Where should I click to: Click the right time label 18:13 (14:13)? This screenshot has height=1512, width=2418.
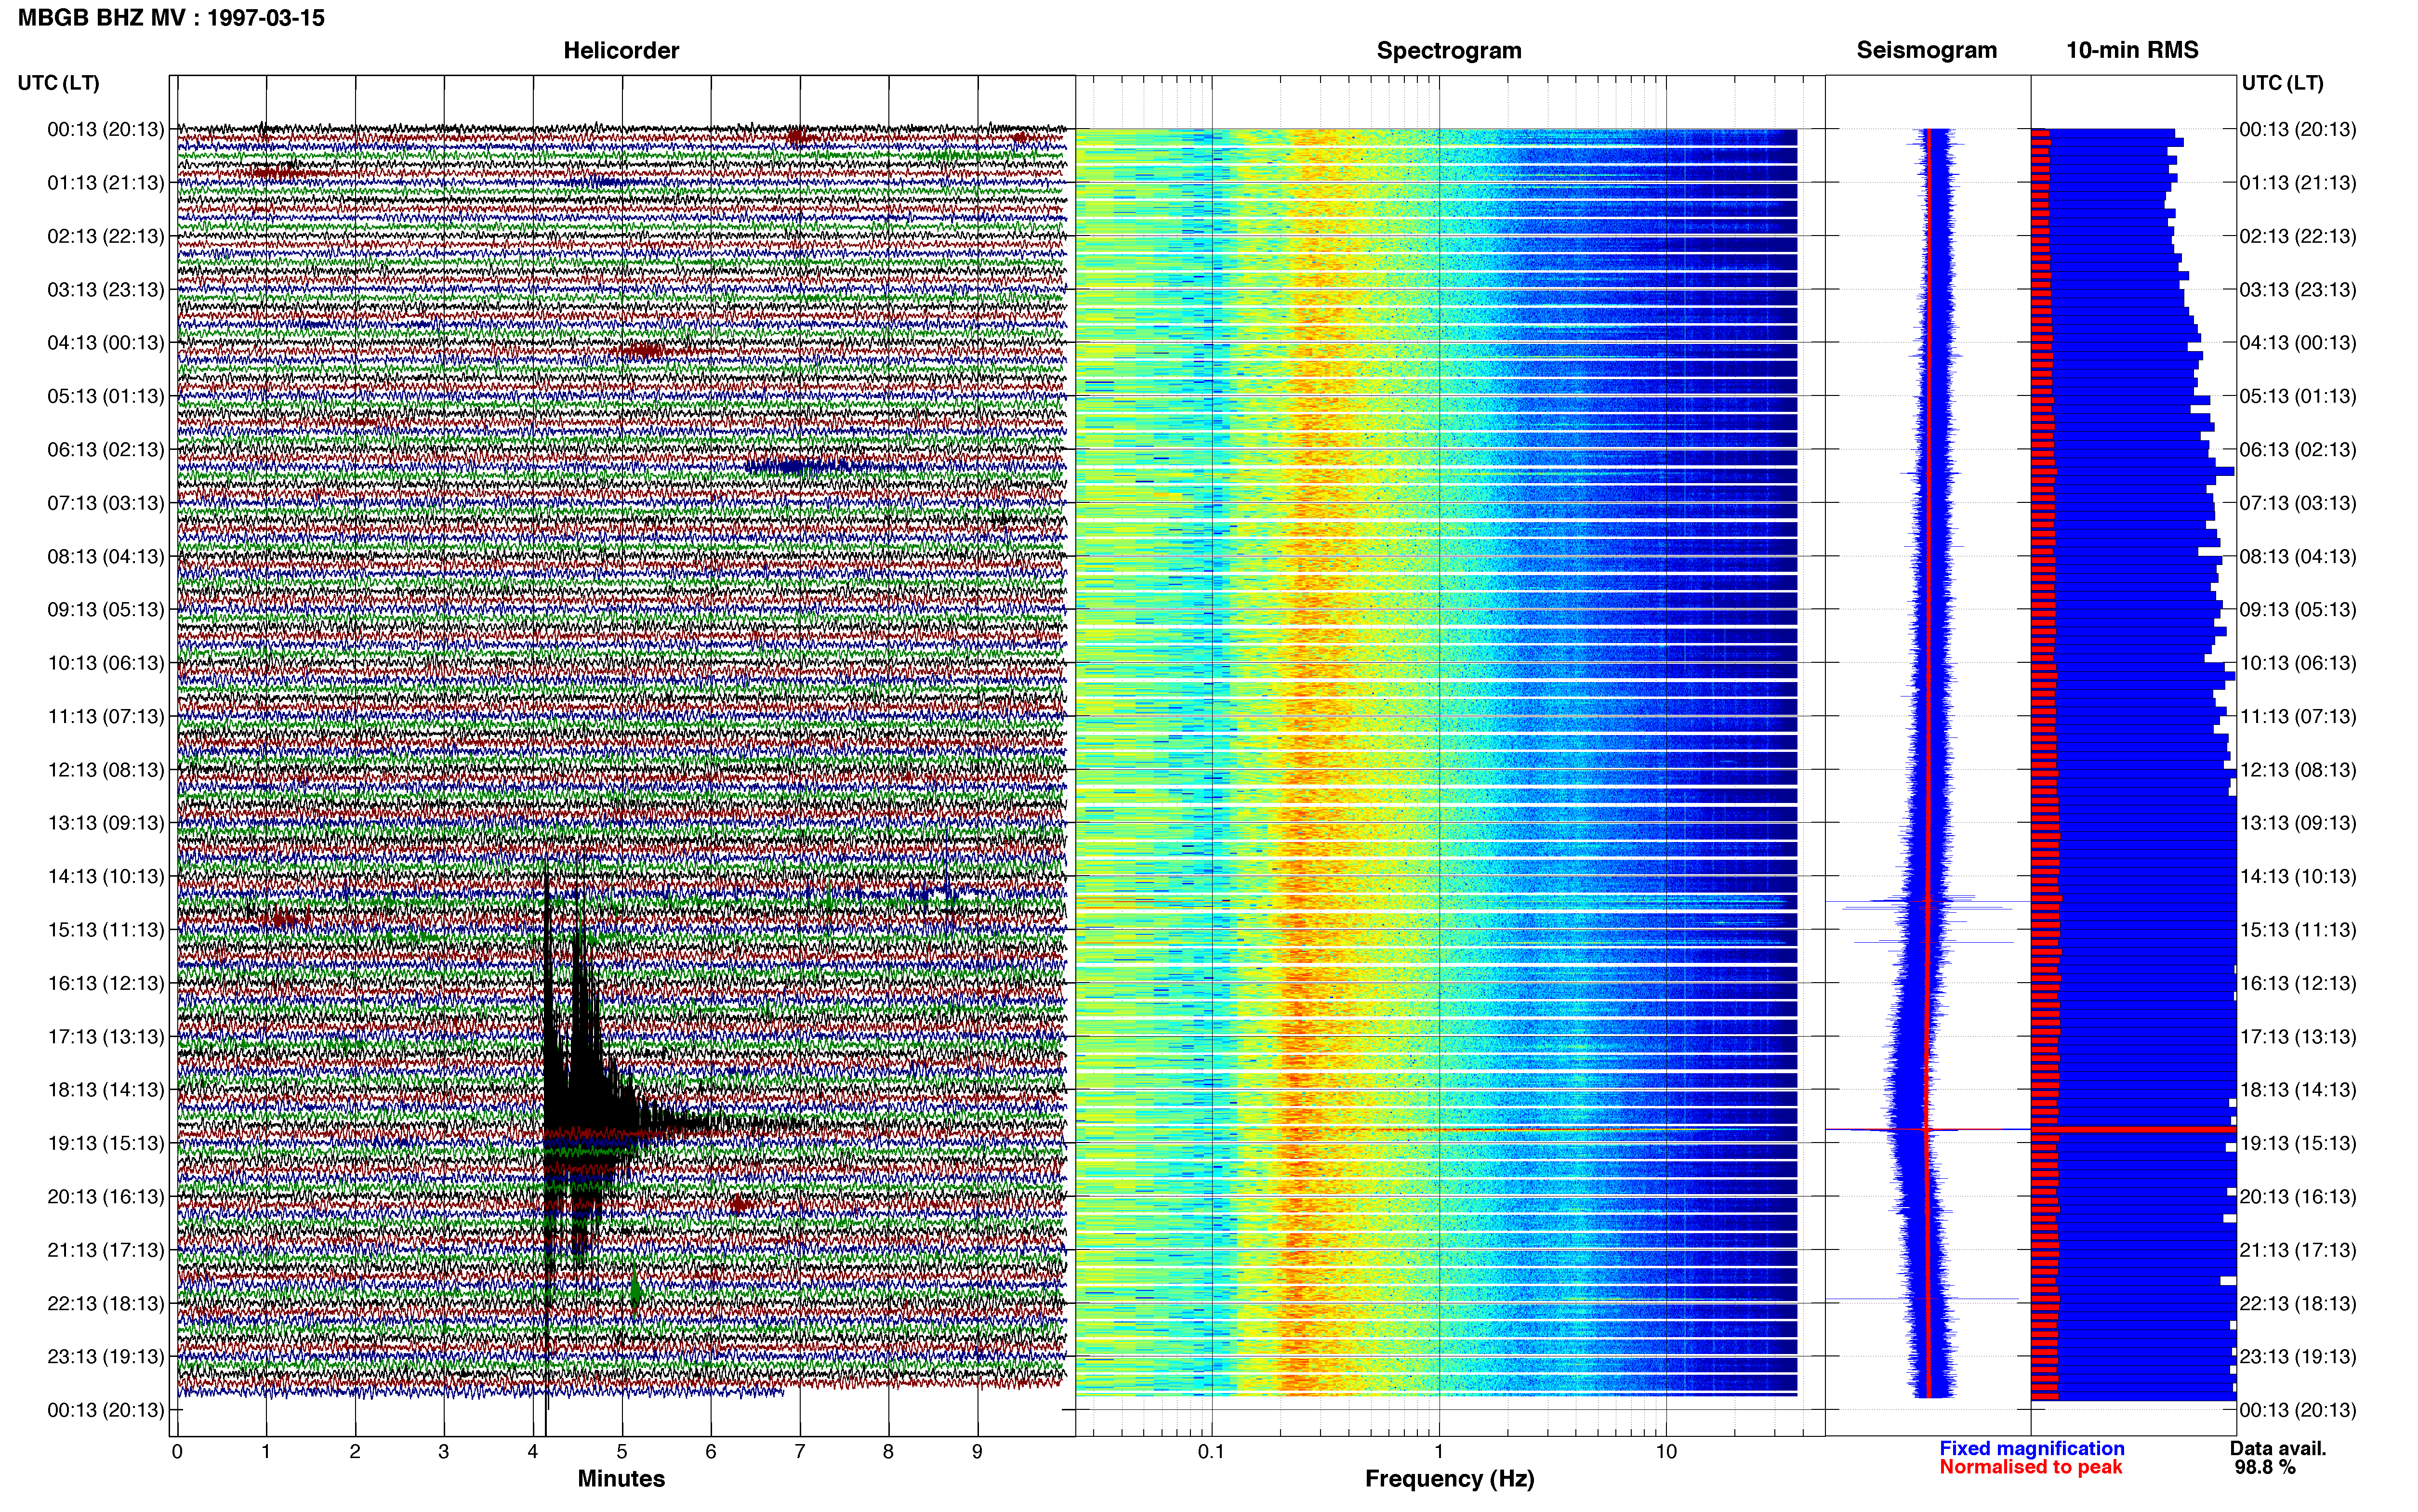click(2298, 1090)
